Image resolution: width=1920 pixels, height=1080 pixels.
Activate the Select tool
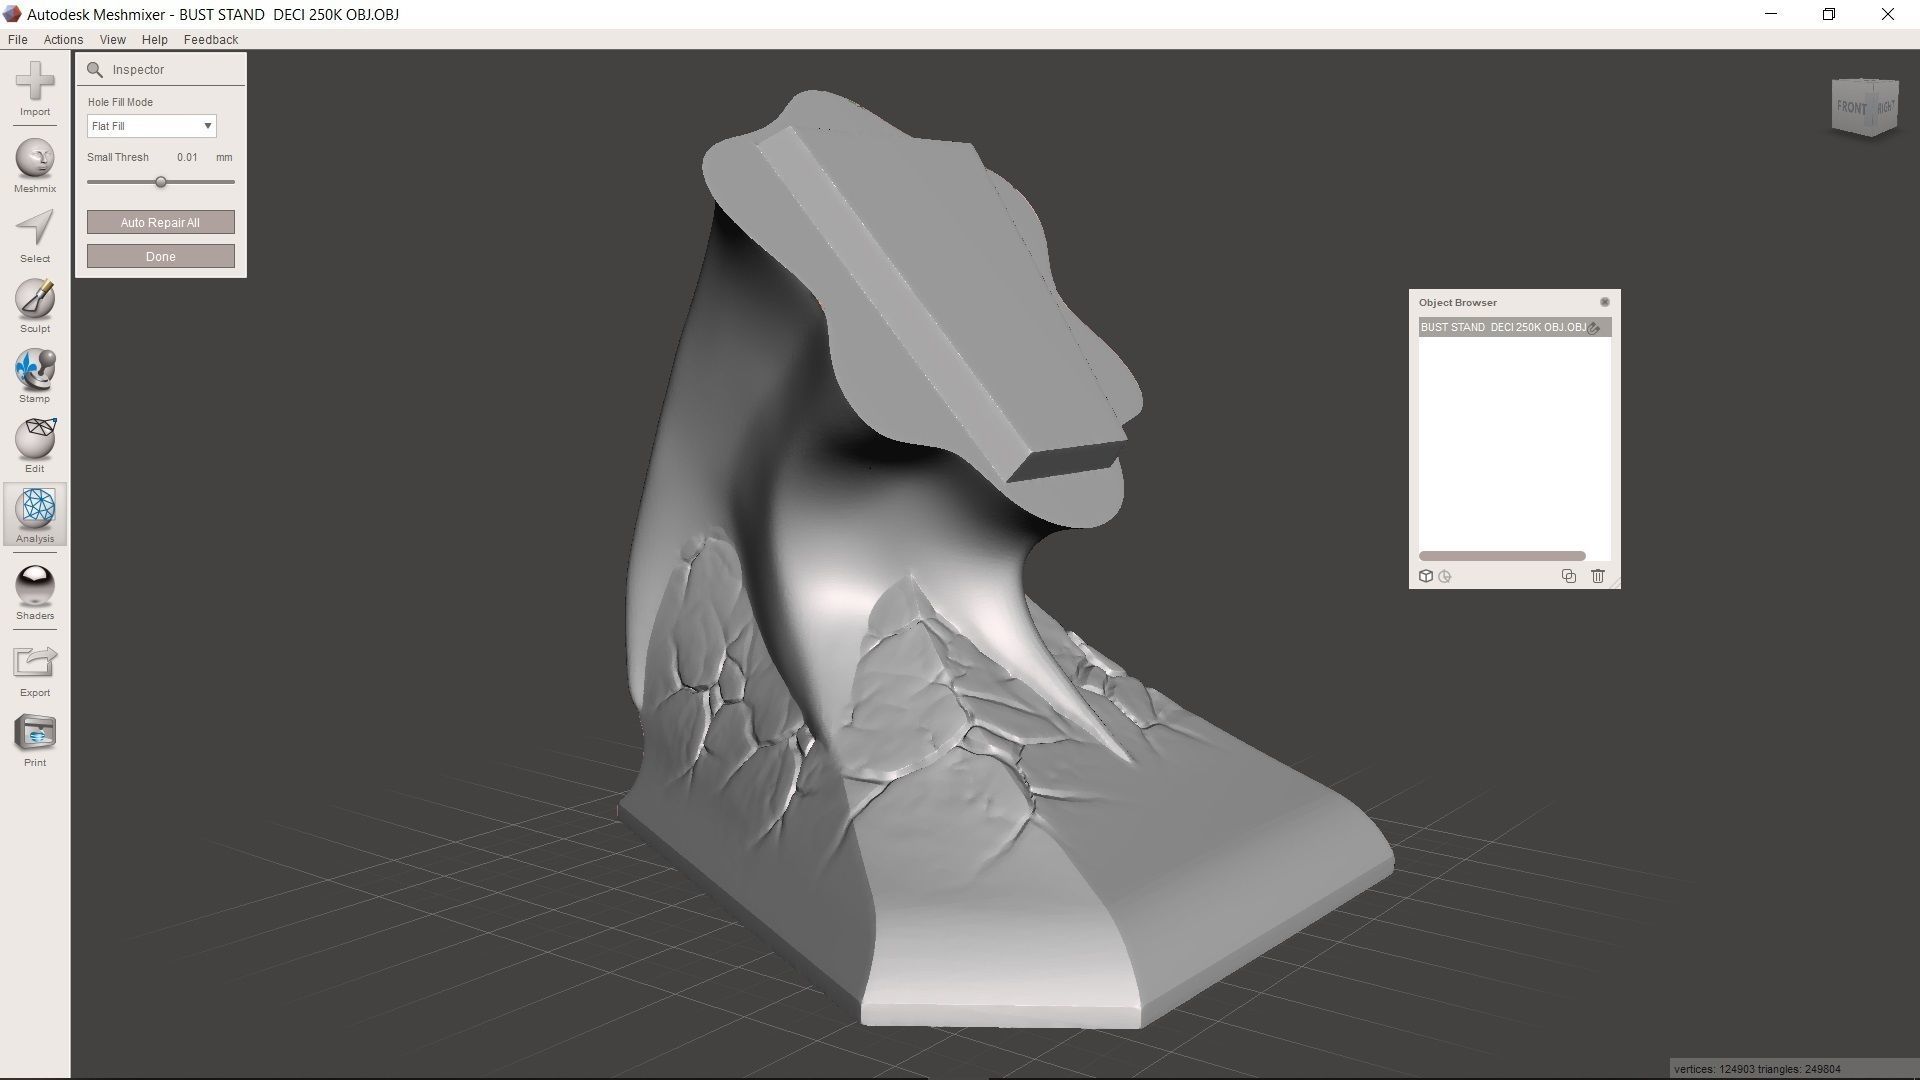click(x=35, y=229)
